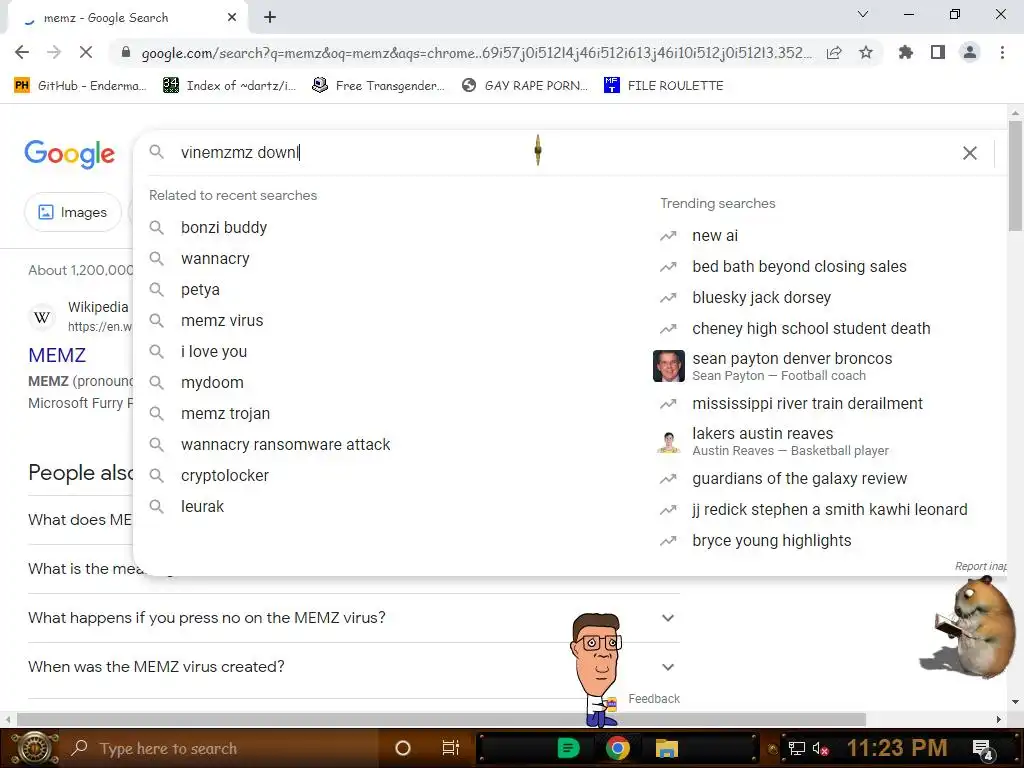Select trending search 'new ai'
The image size is (1024, 768).
pos(715,236)
